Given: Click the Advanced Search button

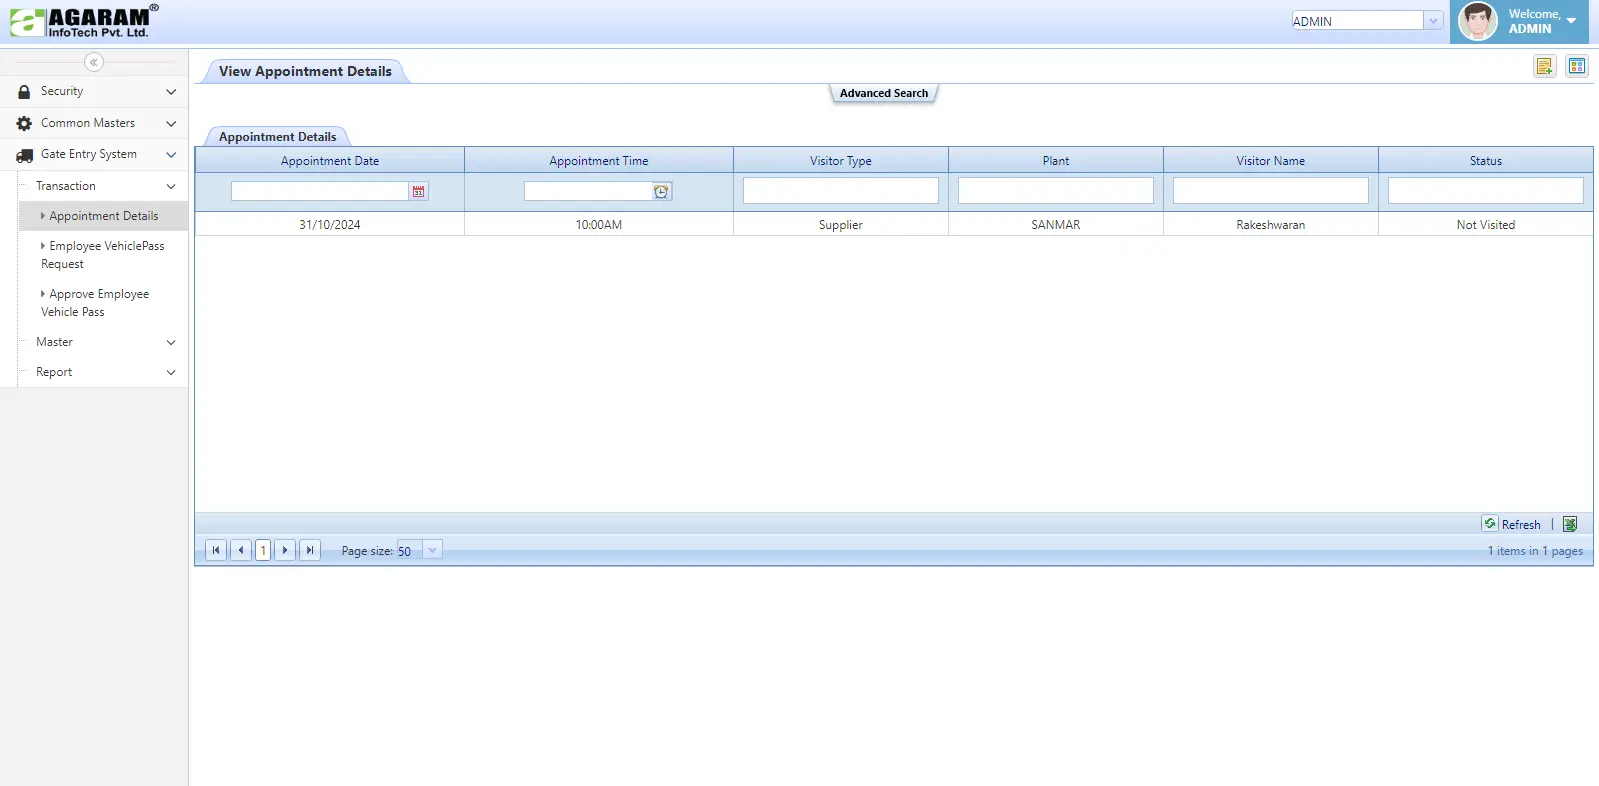Looking at the screenshot, I should point(884,93).
